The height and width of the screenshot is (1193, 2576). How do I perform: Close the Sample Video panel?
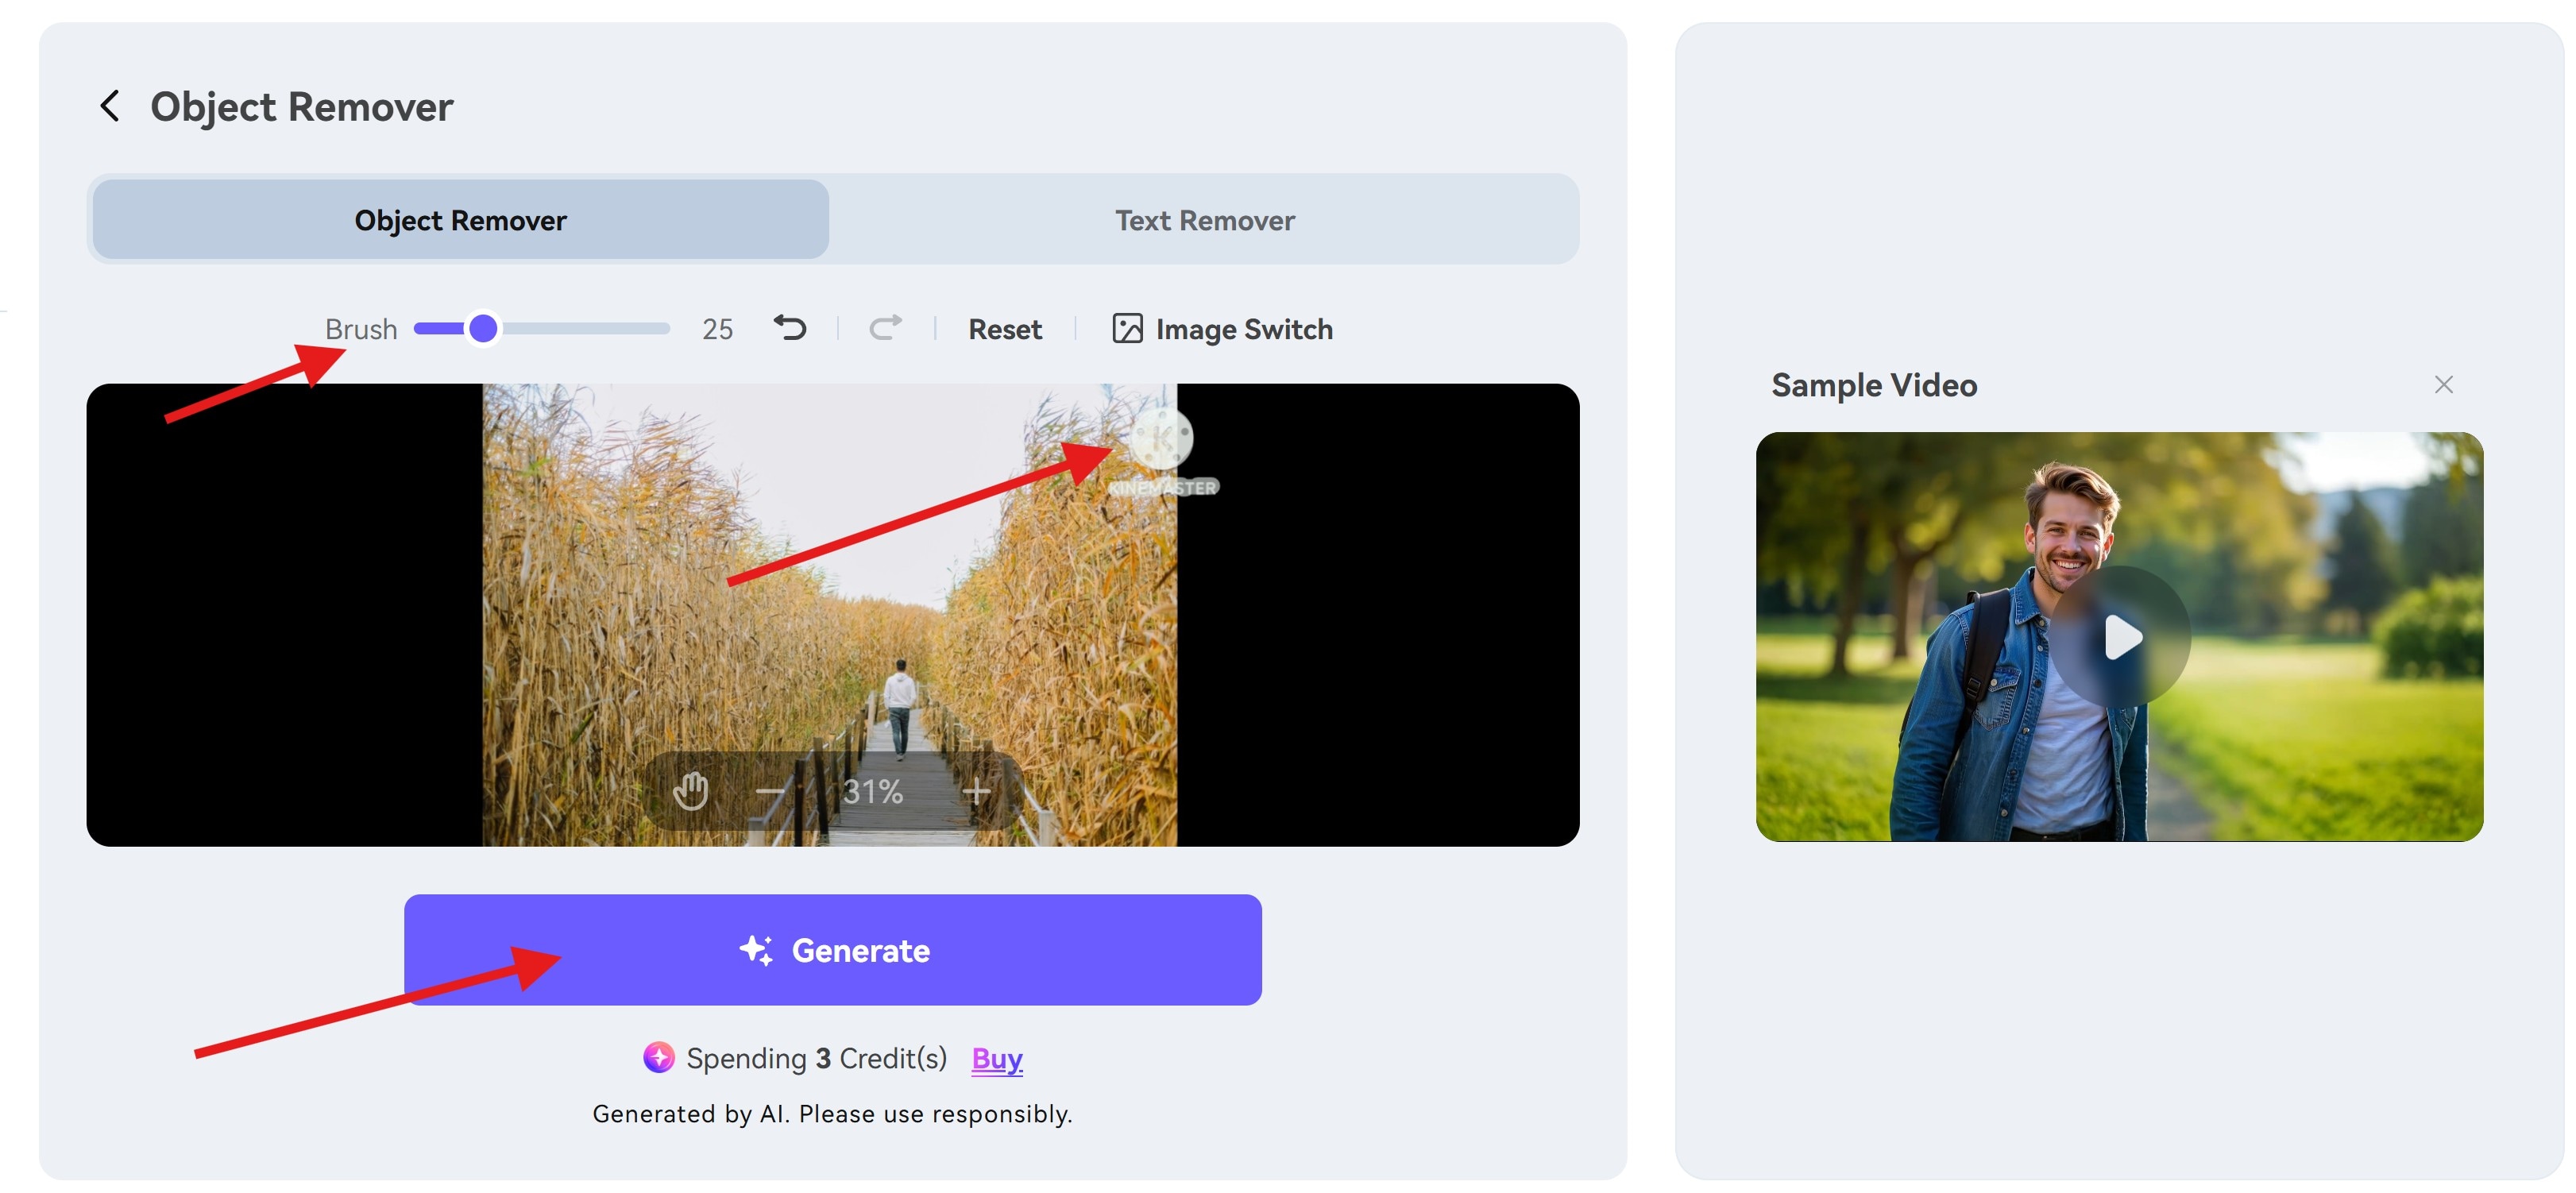click(2443, 384)
